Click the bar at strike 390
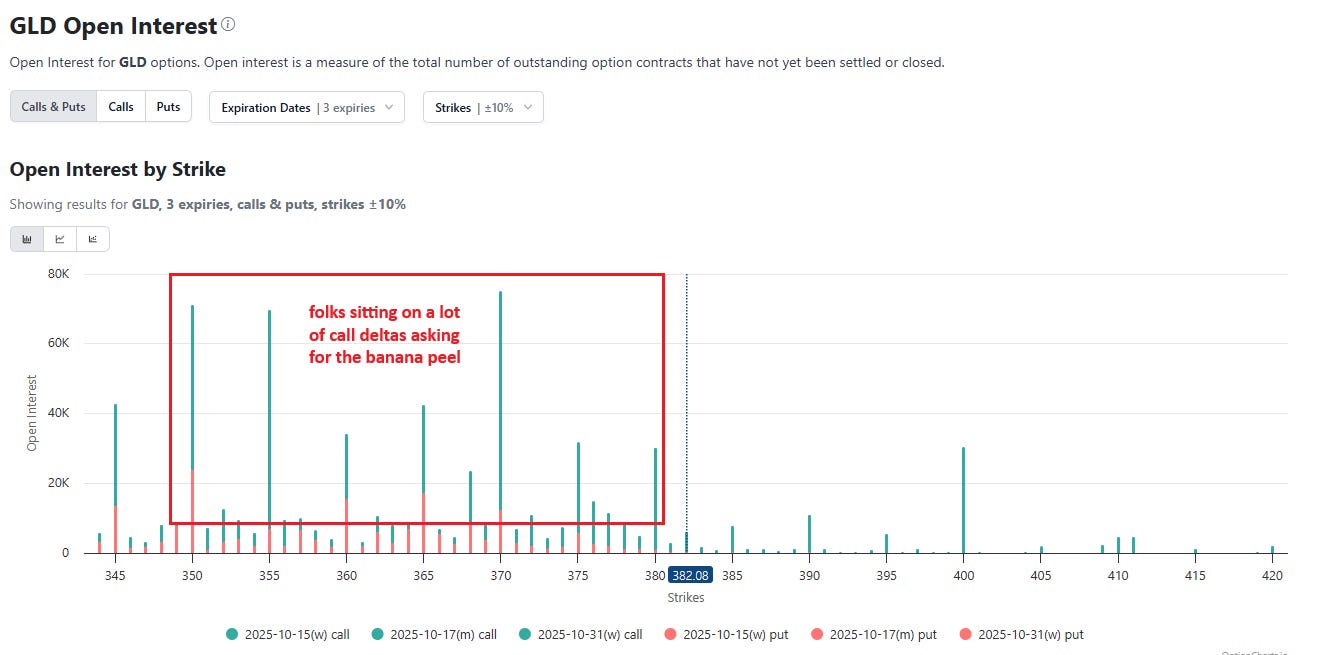1325x655 pixels. [x=809, y=534]
